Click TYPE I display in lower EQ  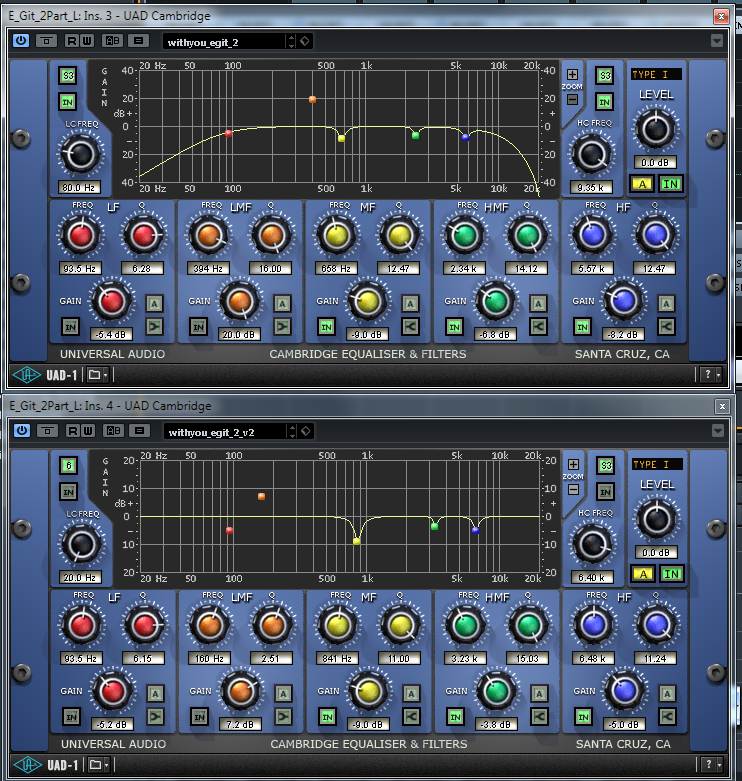click(x=657, y=465)
